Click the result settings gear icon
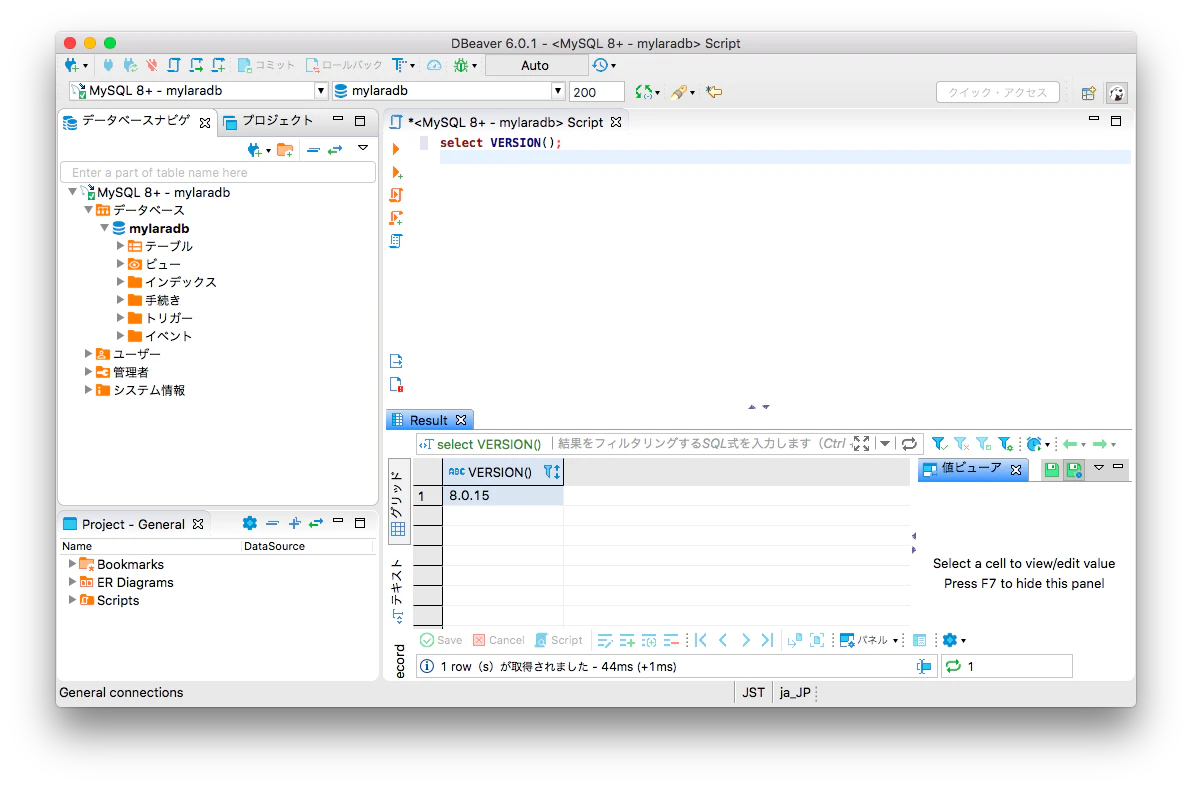 click(x=950, y=640)
